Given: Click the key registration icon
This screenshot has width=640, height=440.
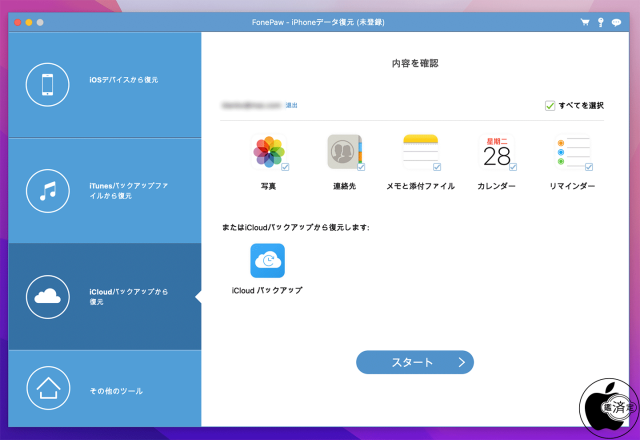Looking at the screenshot, I should 600,22.
